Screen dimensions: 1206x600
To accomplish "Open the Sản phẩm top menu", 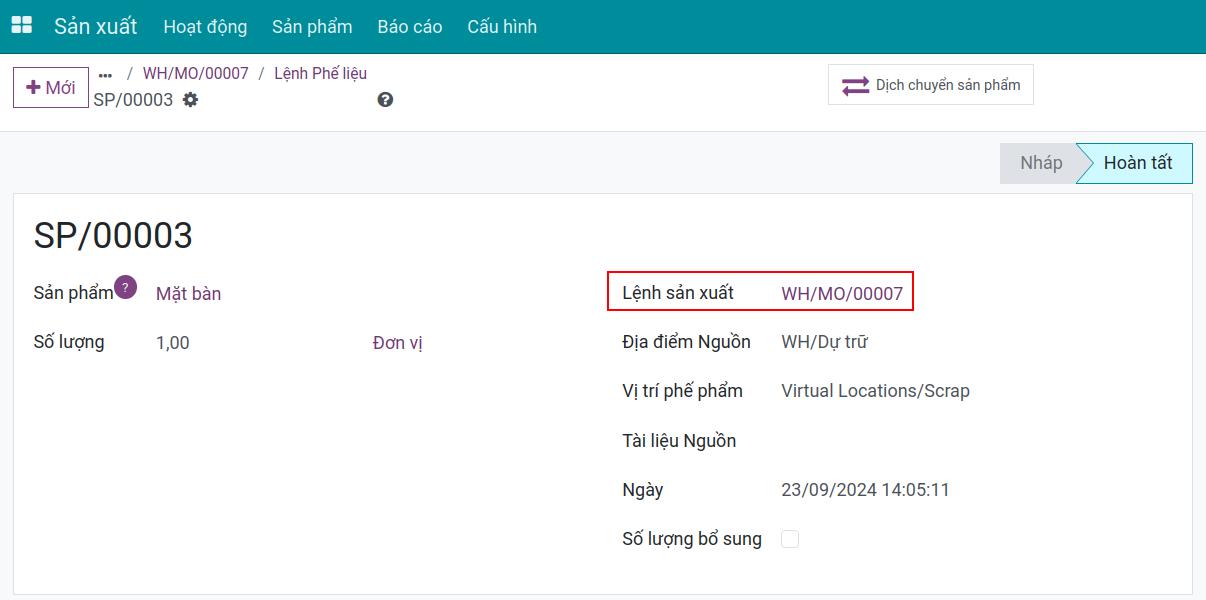I will [x=312, y=27].
